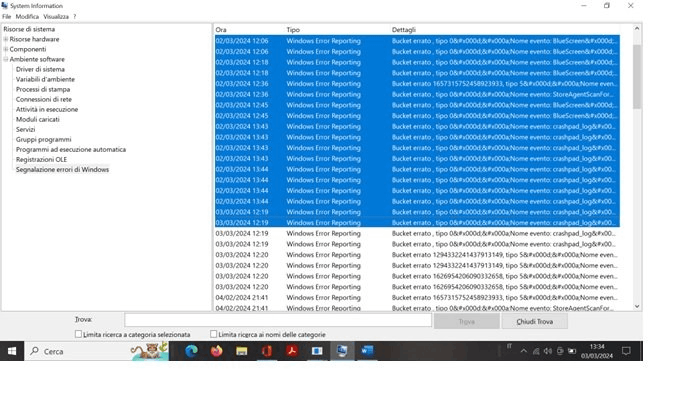This screenshot has height=414, width=680.
Task: Select the 04/02/2024 21:41 row with bucket 1657315752458923933
Action: click(417, 297)
